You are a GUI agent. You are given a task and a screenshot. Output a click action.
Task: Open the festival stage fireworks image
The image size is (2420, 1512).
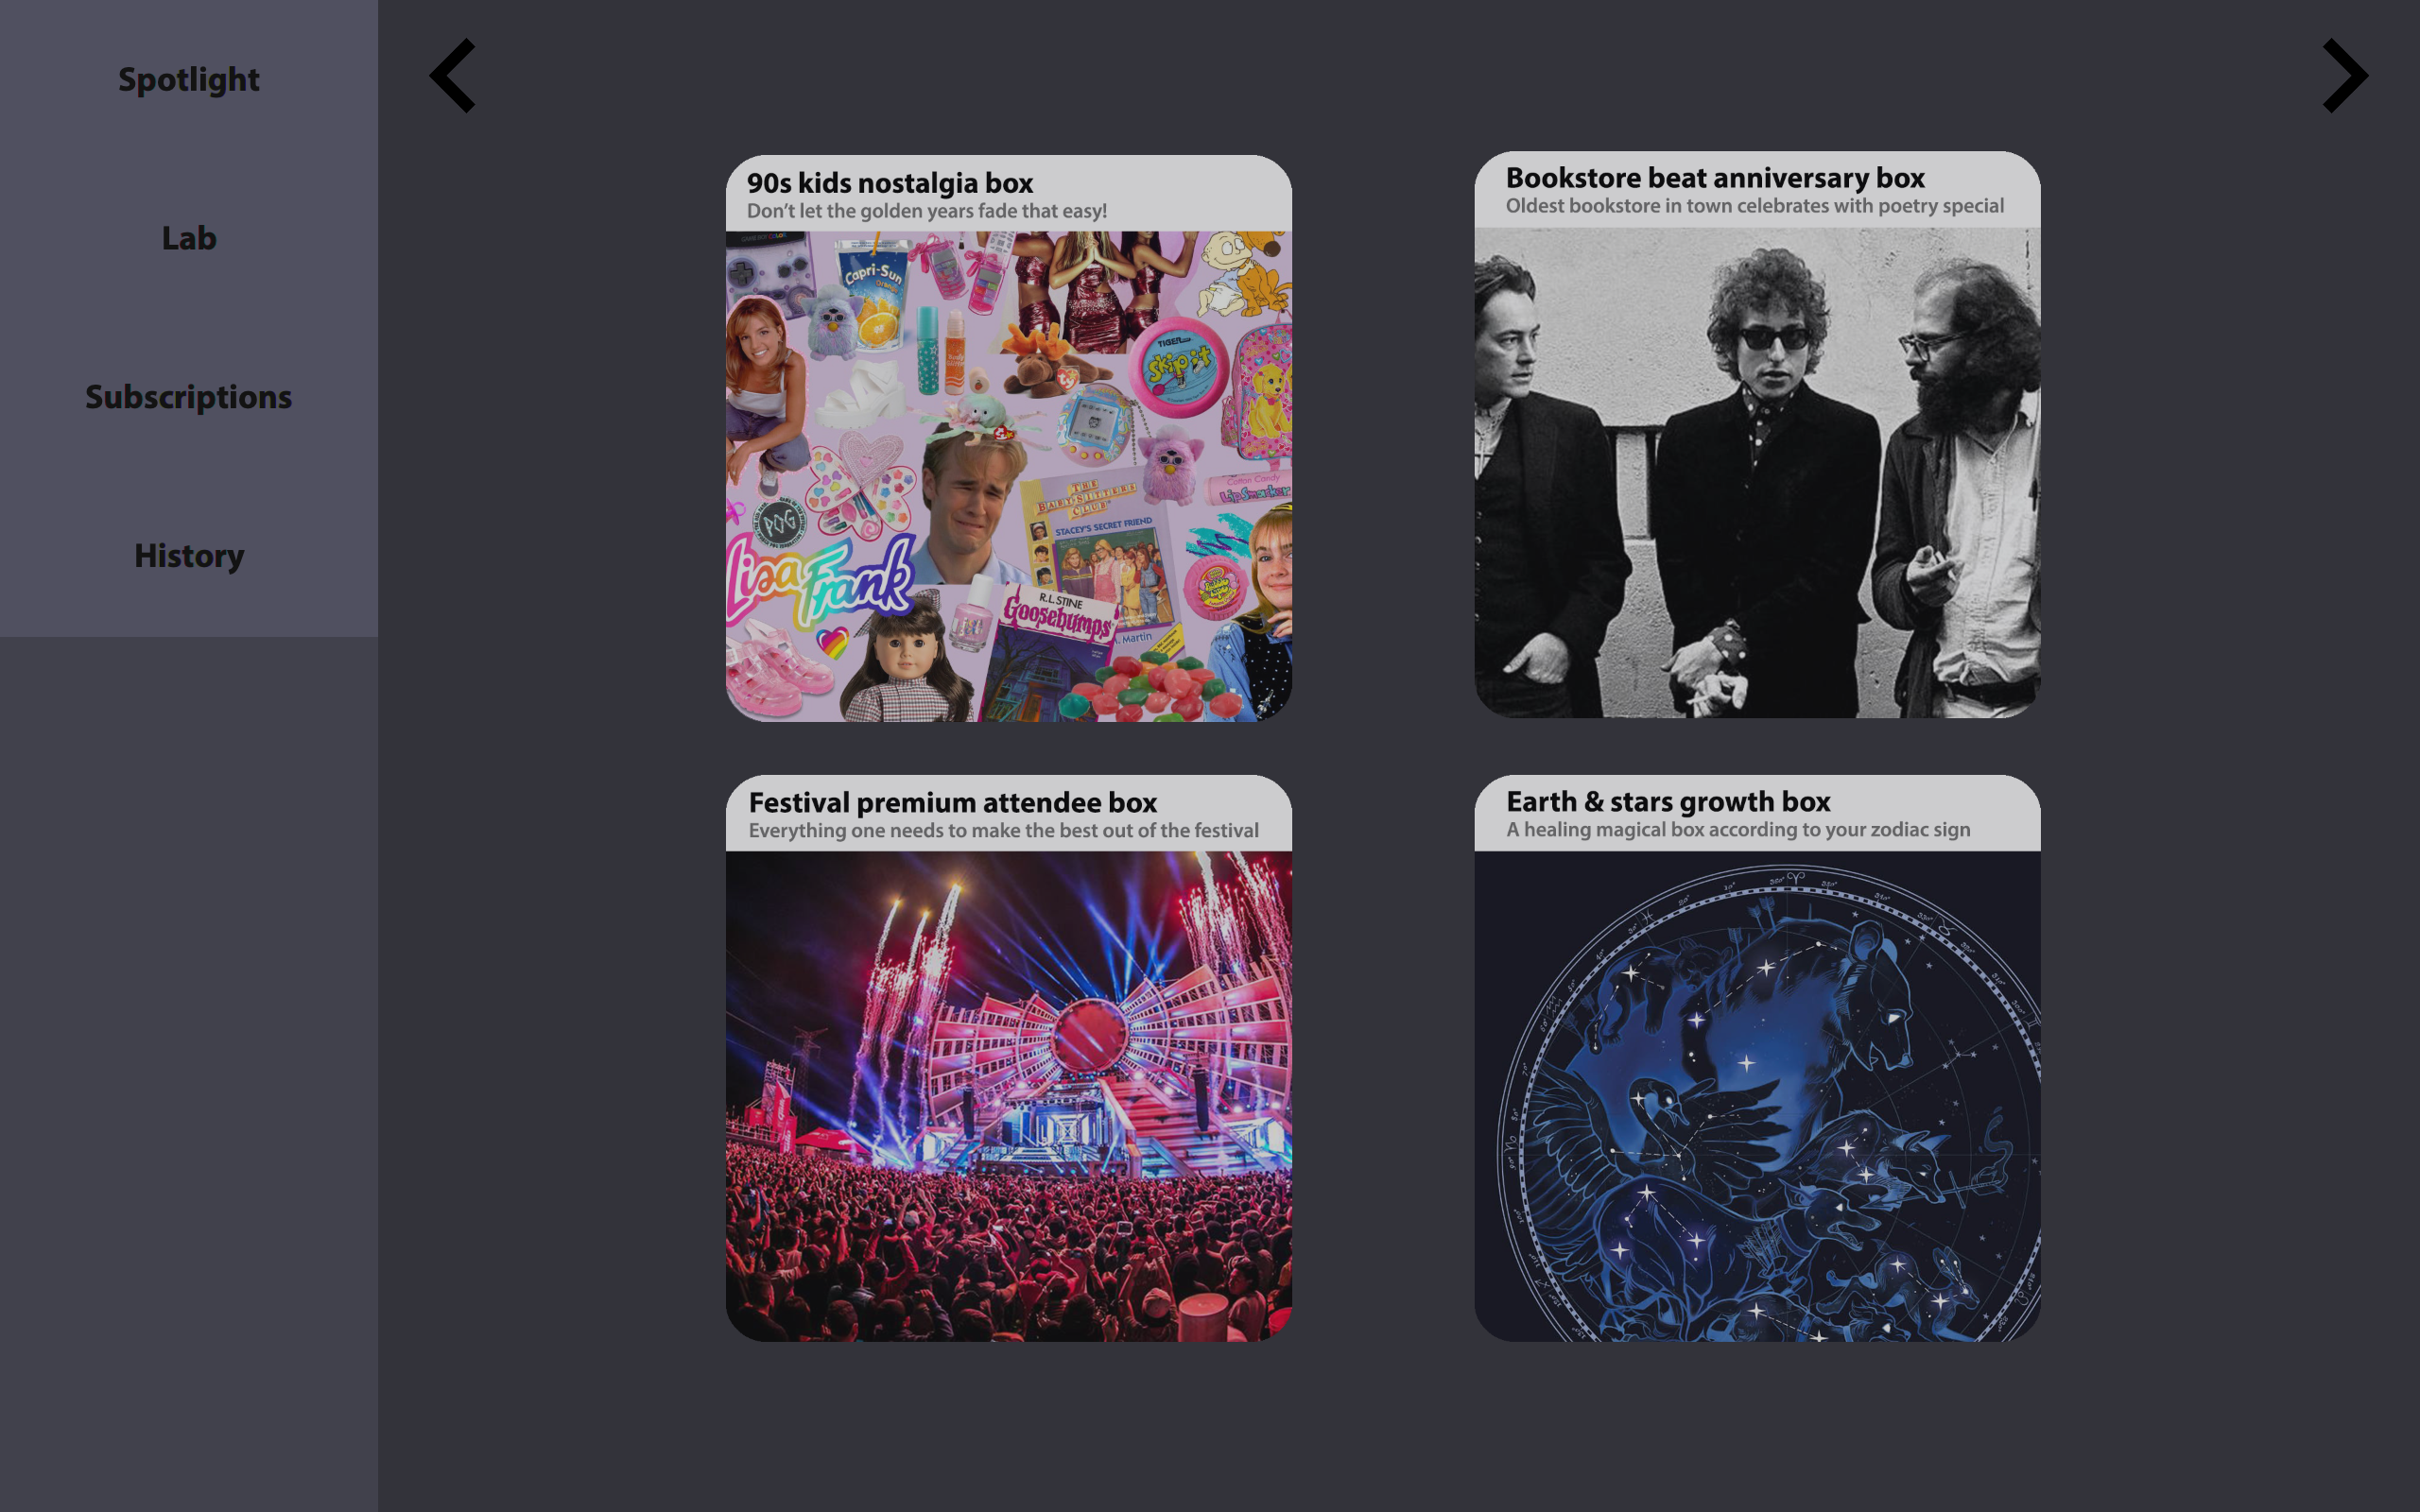[1009, 1096]
